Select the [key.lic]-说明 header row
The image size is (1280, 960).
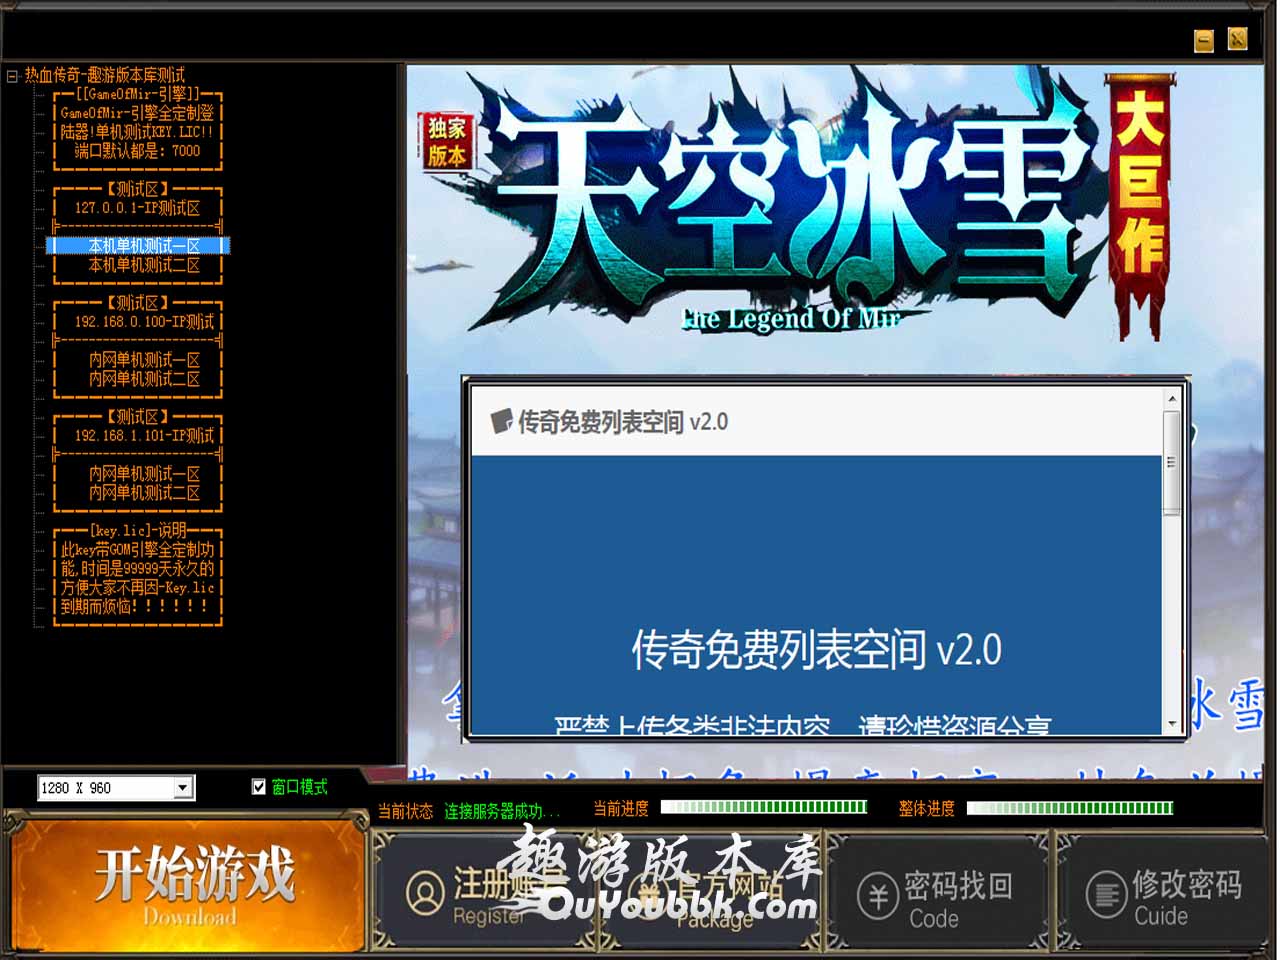click(138, 531)
